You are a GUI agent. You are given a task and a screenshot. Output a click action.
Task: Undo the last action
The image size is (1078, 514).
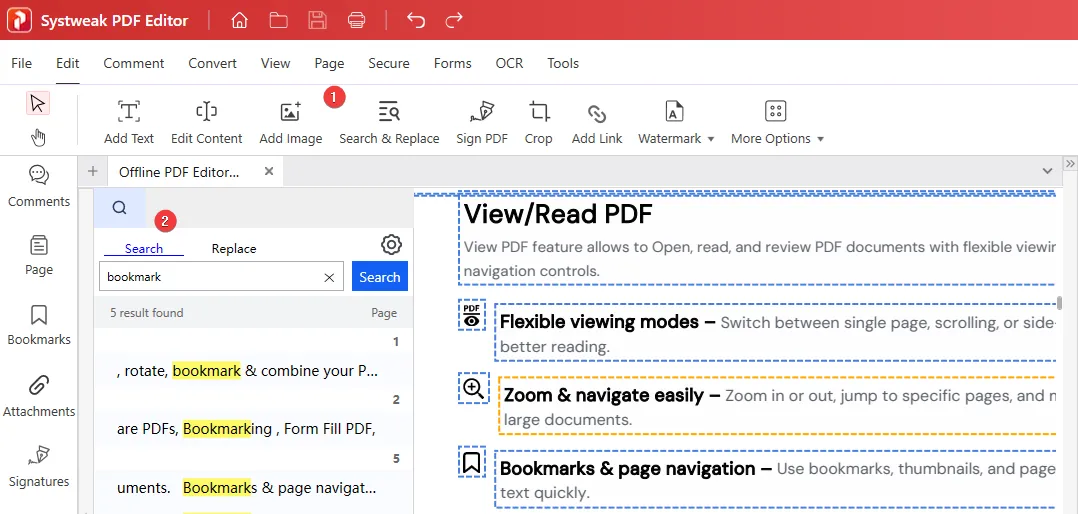pos(415,20)
